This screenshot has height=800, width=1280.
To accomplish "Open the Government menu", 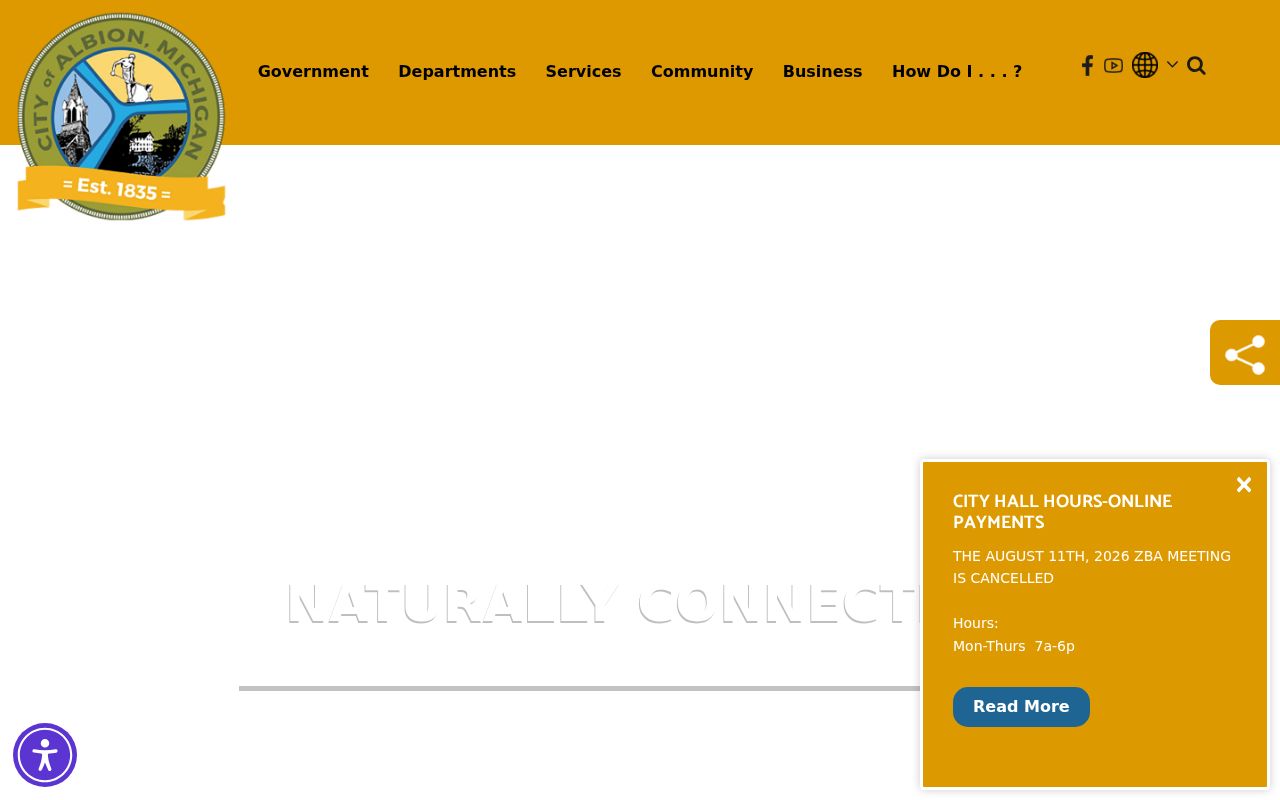I will pyautogui.click(x=313, y=72).
